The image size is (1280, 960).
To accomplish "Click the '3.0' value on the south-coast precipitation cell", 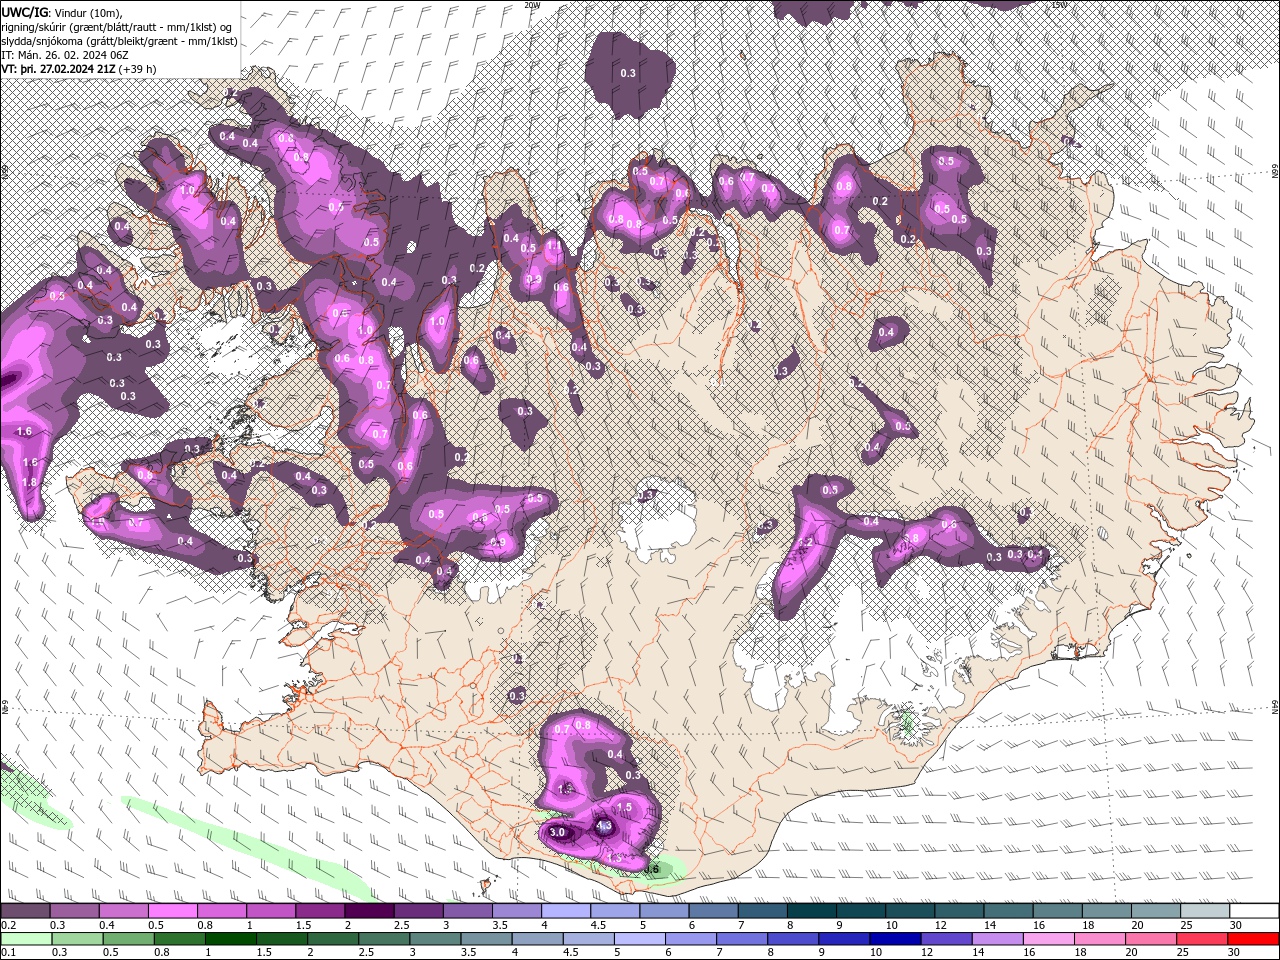I will (x=558, y=832).
